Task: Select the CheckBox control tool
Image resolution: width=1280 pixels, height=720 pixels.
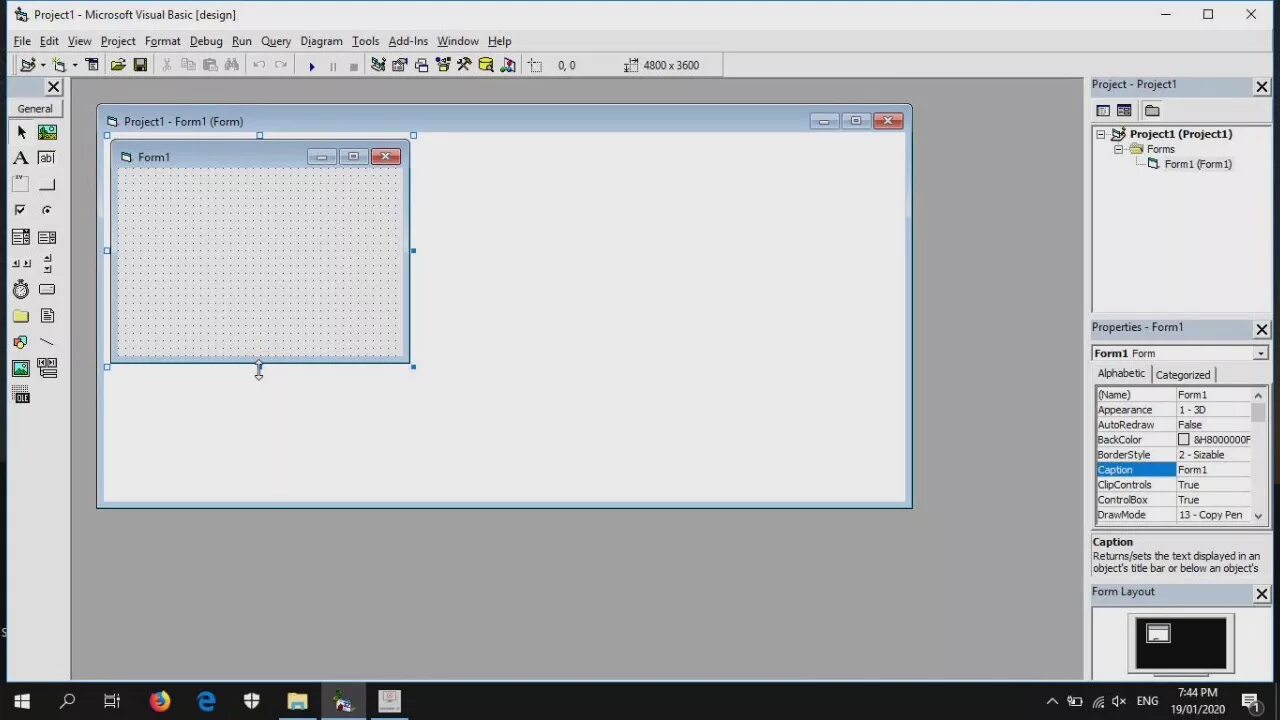Action: (21, 210)
